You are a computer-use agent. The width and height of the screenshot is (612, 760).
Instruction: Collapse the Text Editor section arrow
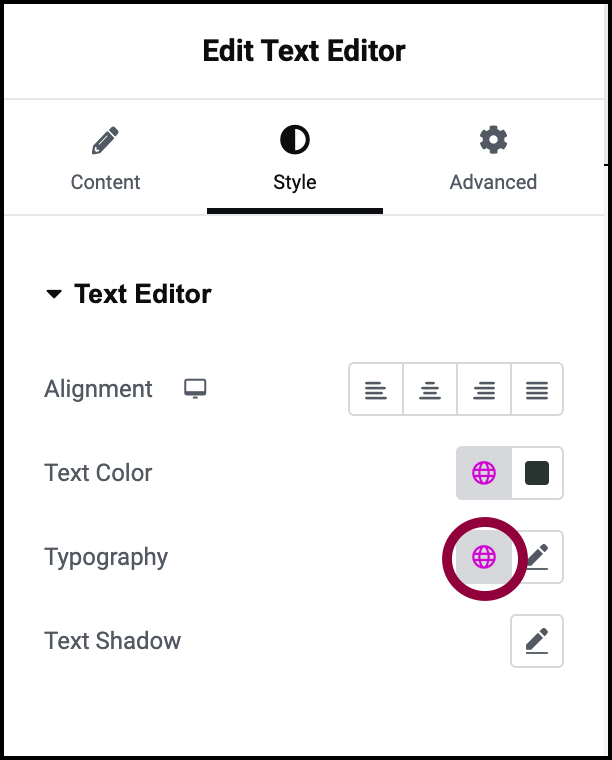point(54,295)
